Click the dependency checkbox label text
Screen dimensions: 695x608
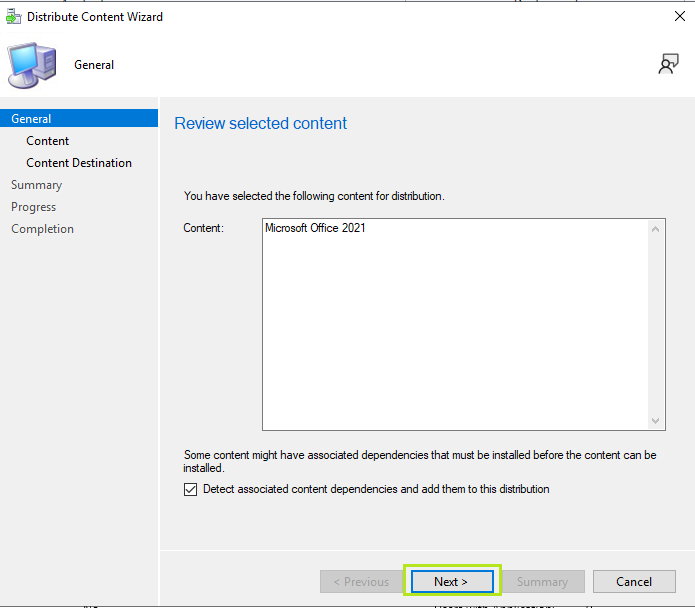point(376,489)
